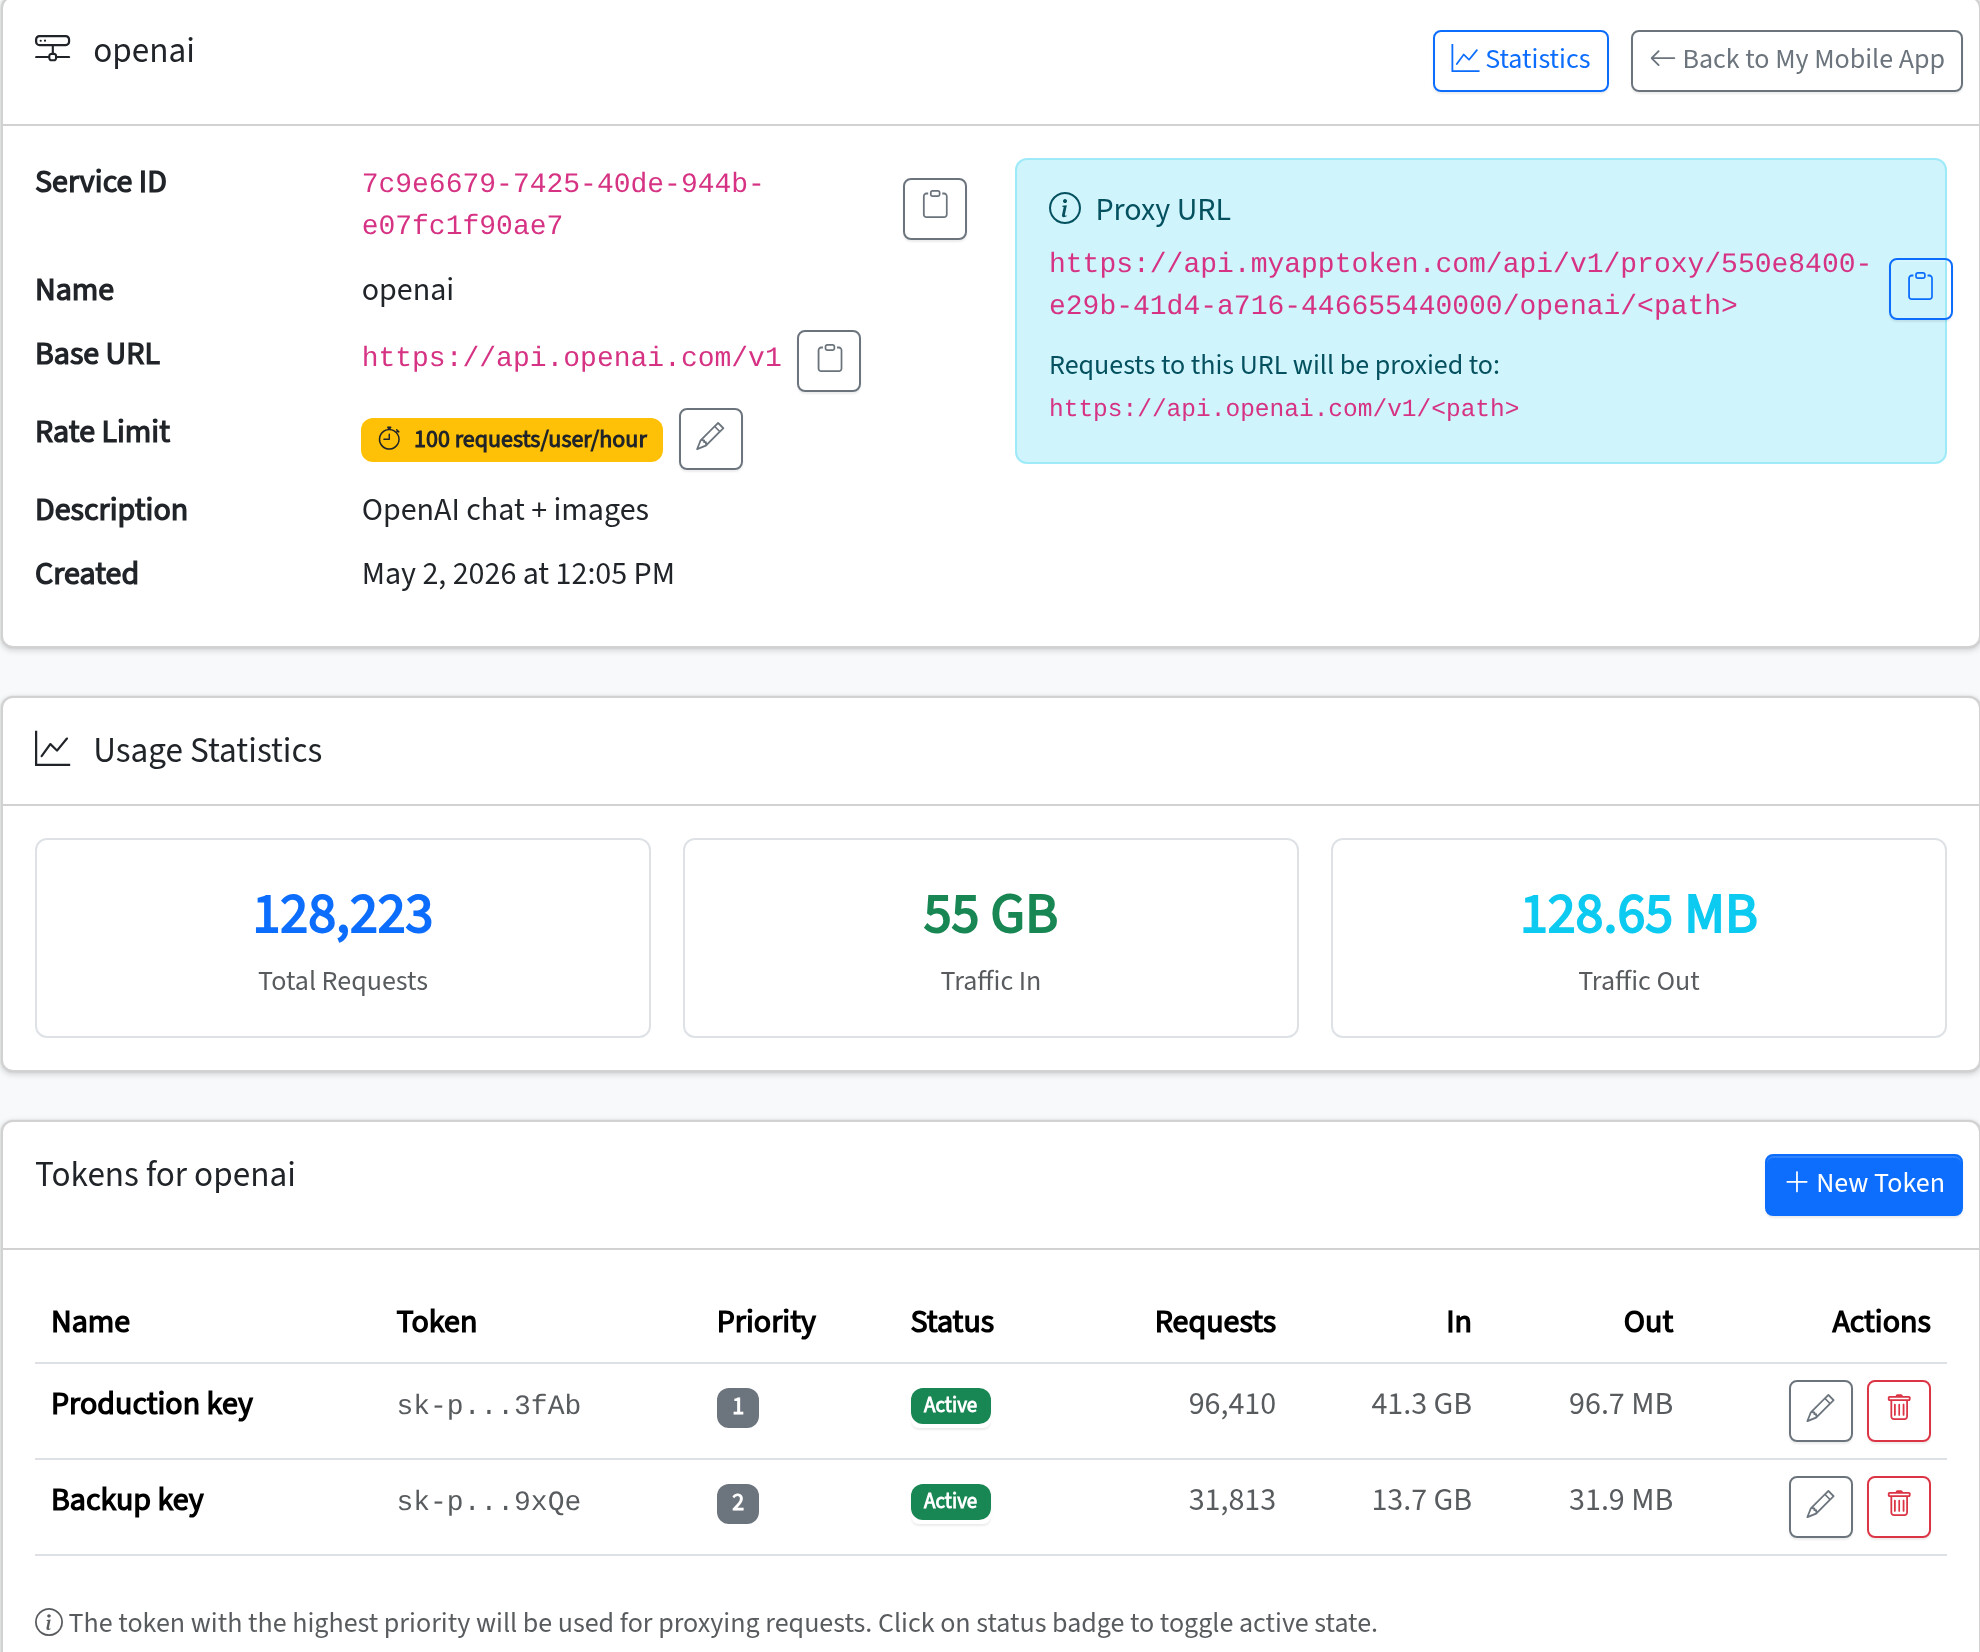The height and width of the screenshot is (1652, 1980).
Task: Delete the Backup key token
Action: click(x=1898, y=1506)
